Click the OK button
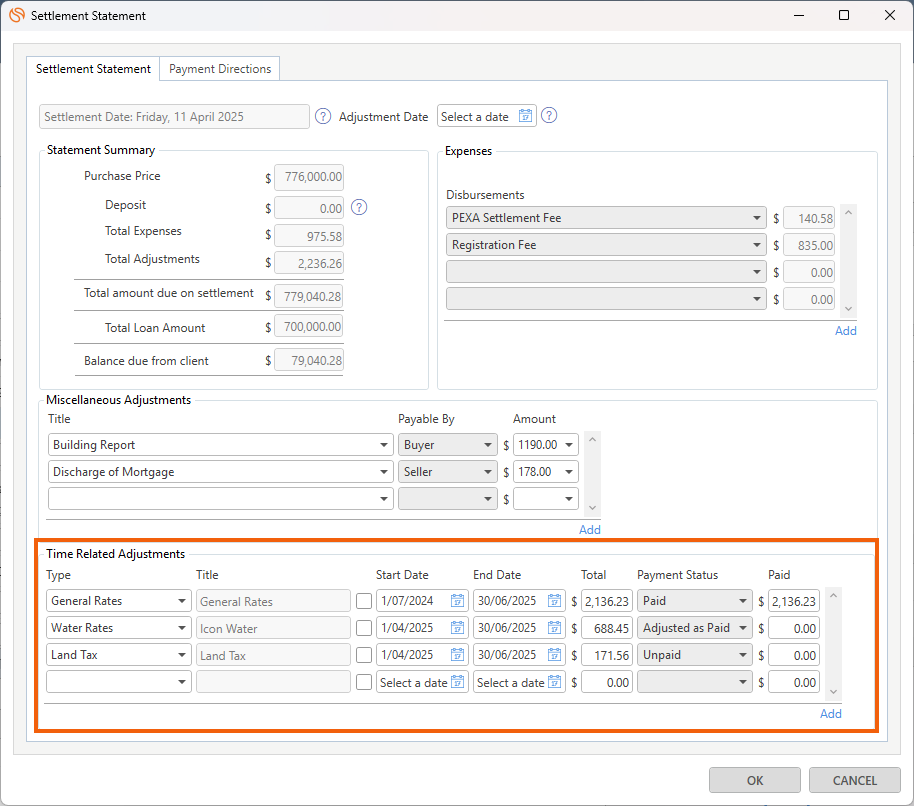This screenshot has width=914, height=806. [x=755, y=781]
